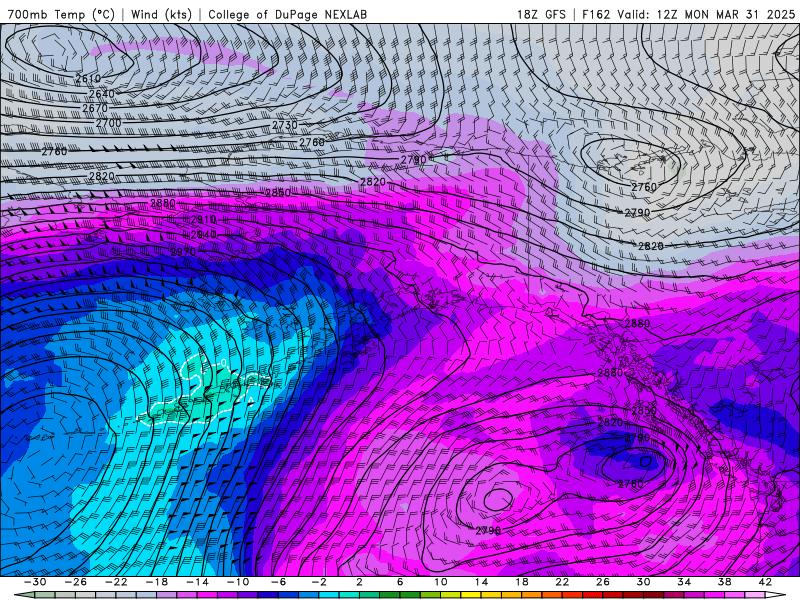Click the white "0" label on the dashed isotherm
Viewport: 800px width, 600px height.
click(x=223, y=362)
